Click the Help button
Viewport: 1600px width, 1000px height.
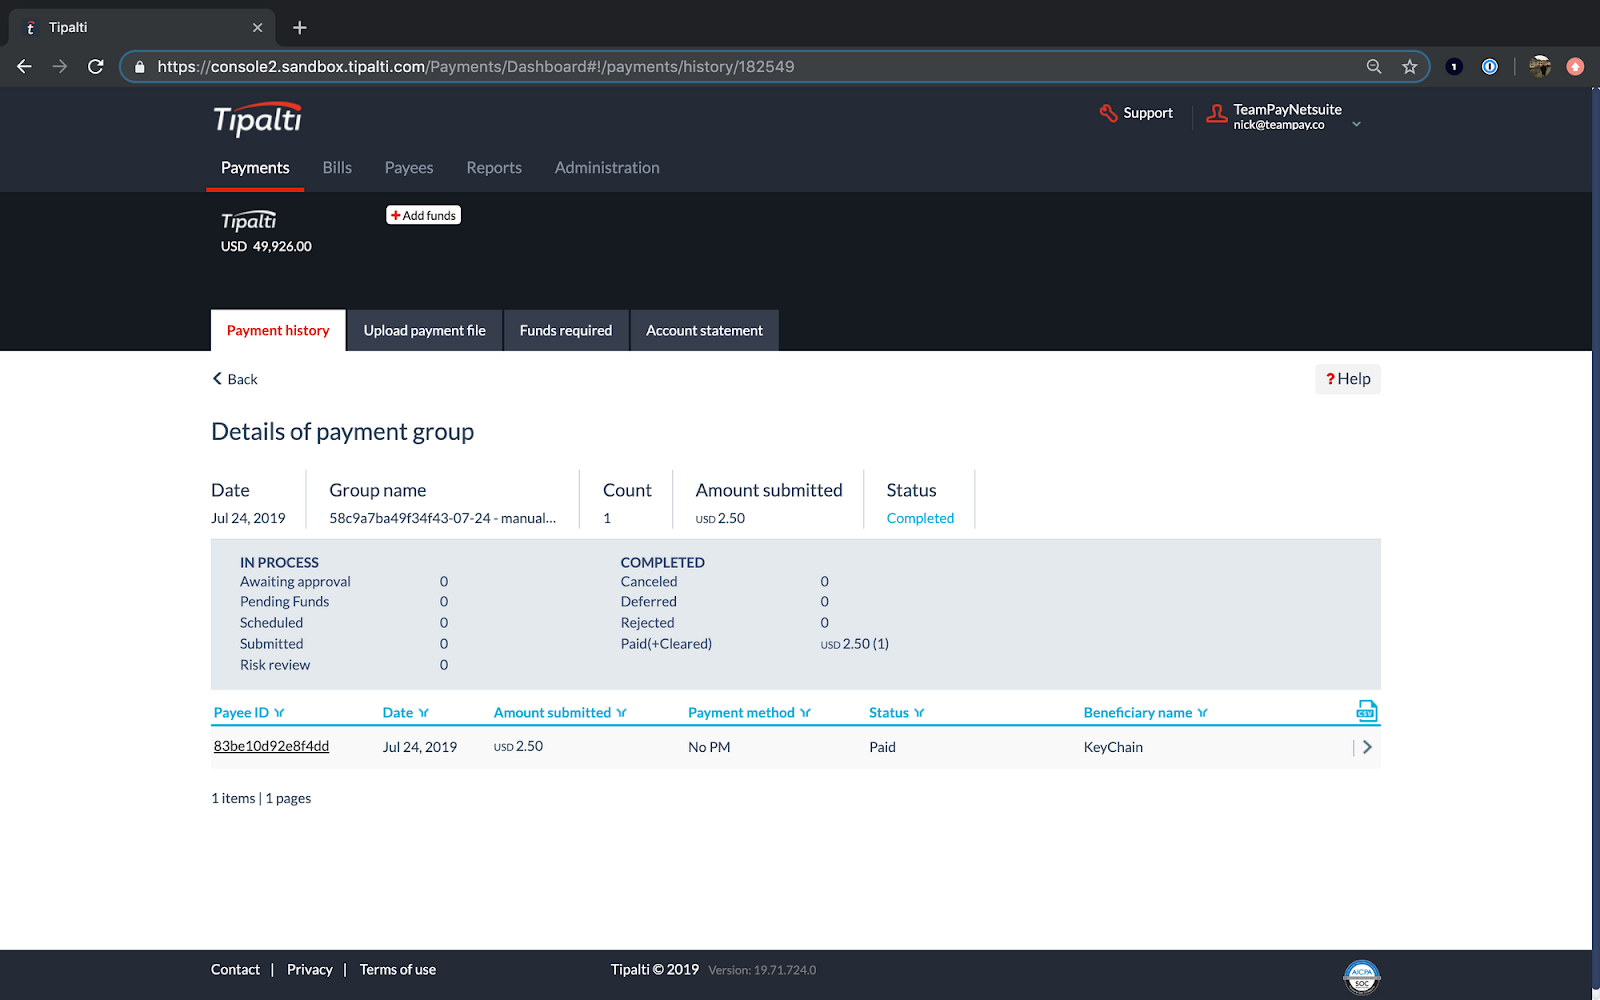1348,379
